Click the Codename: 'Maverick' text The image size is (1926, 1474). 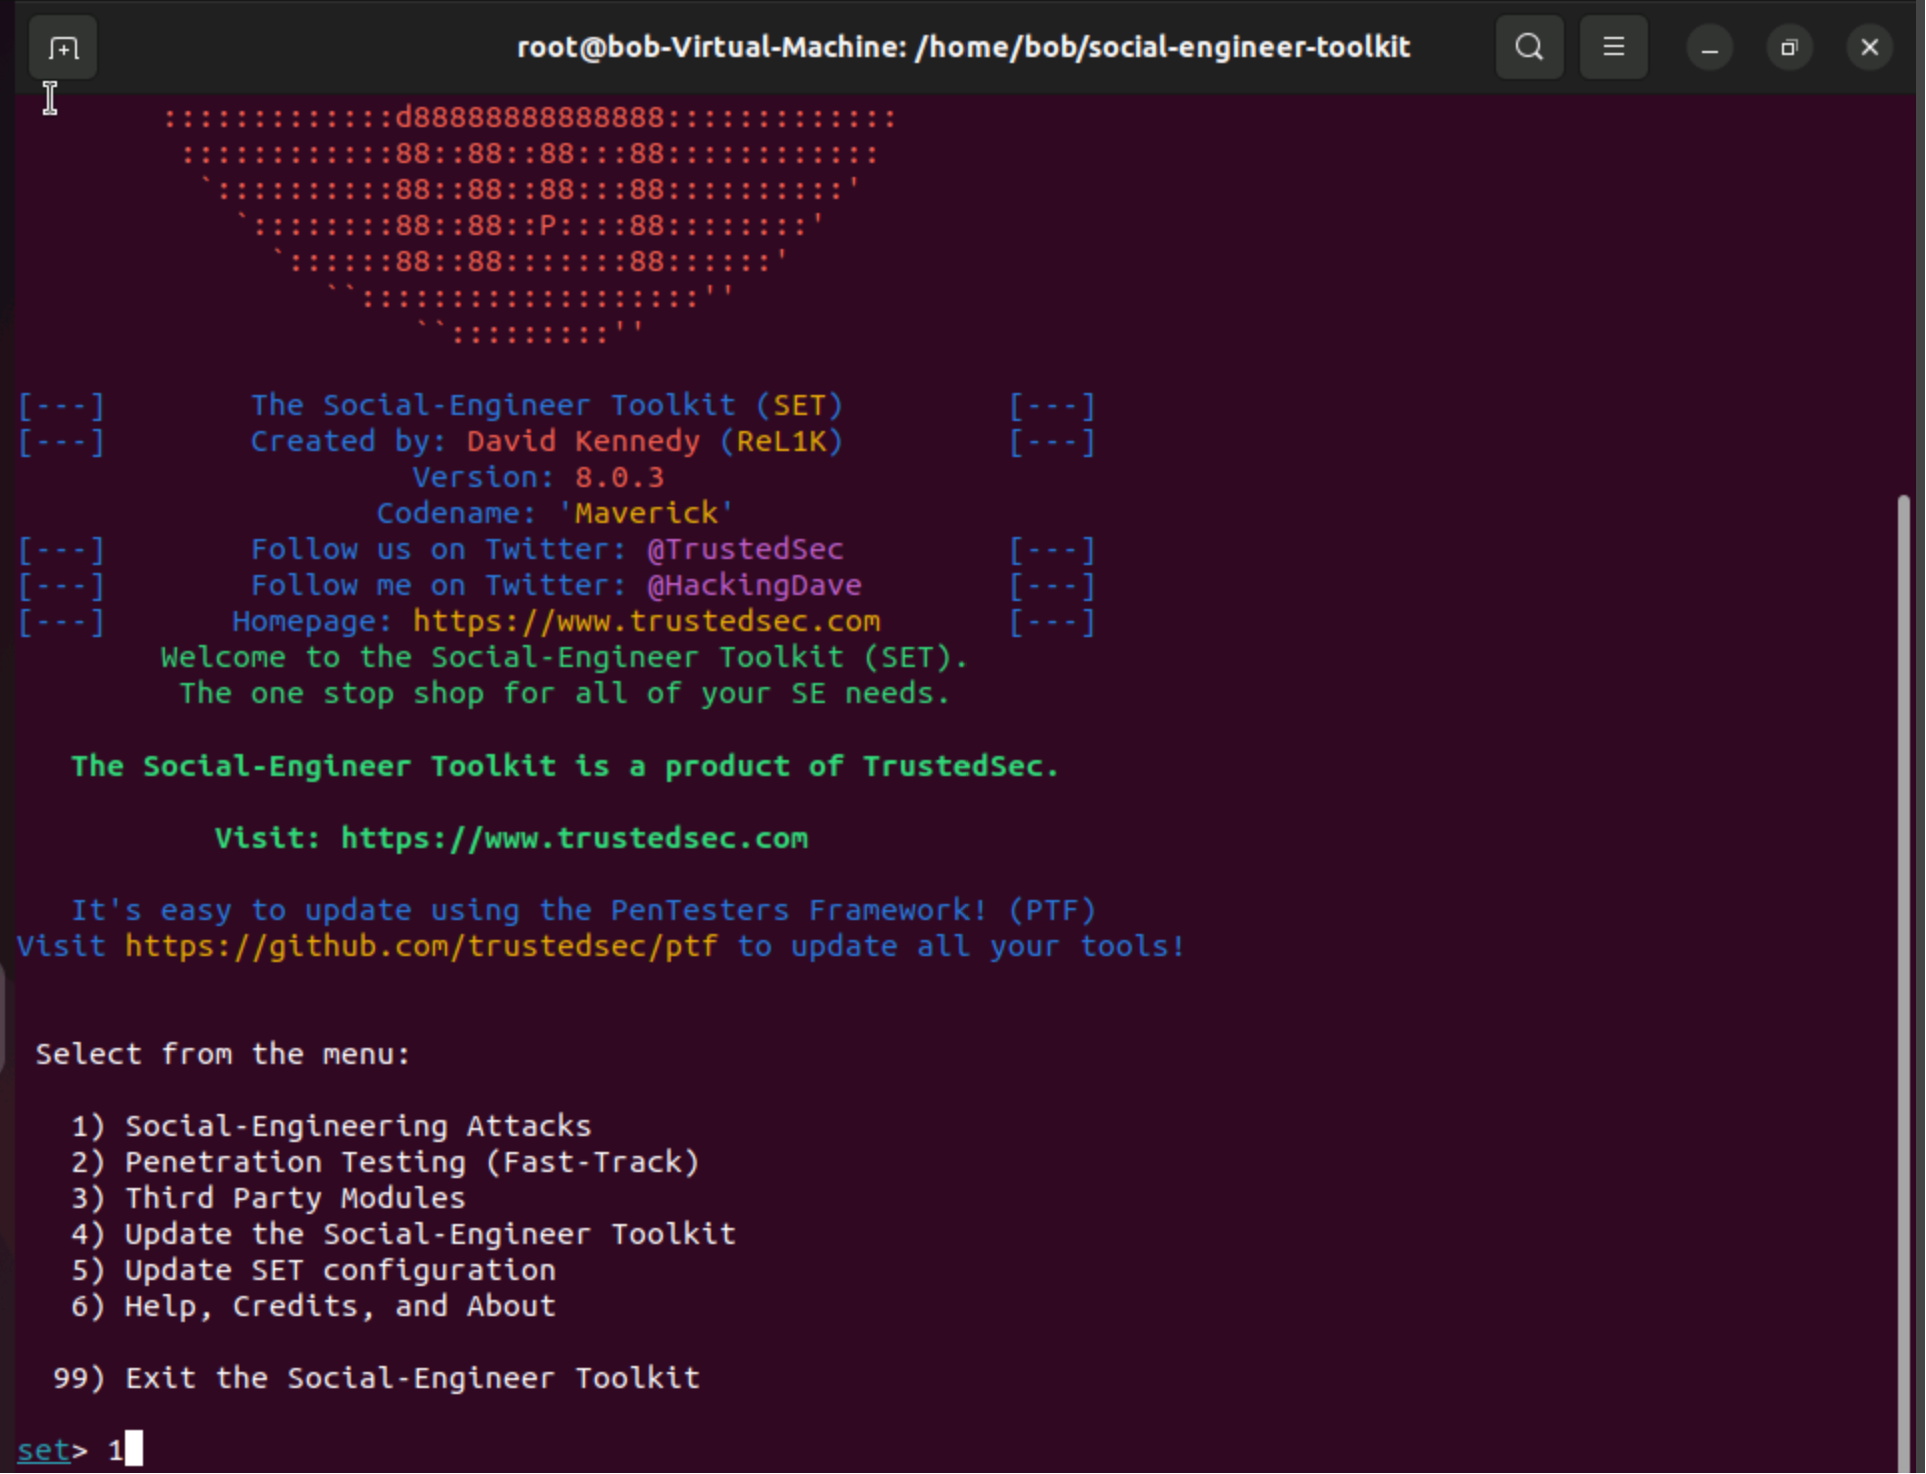coord(555,513)
